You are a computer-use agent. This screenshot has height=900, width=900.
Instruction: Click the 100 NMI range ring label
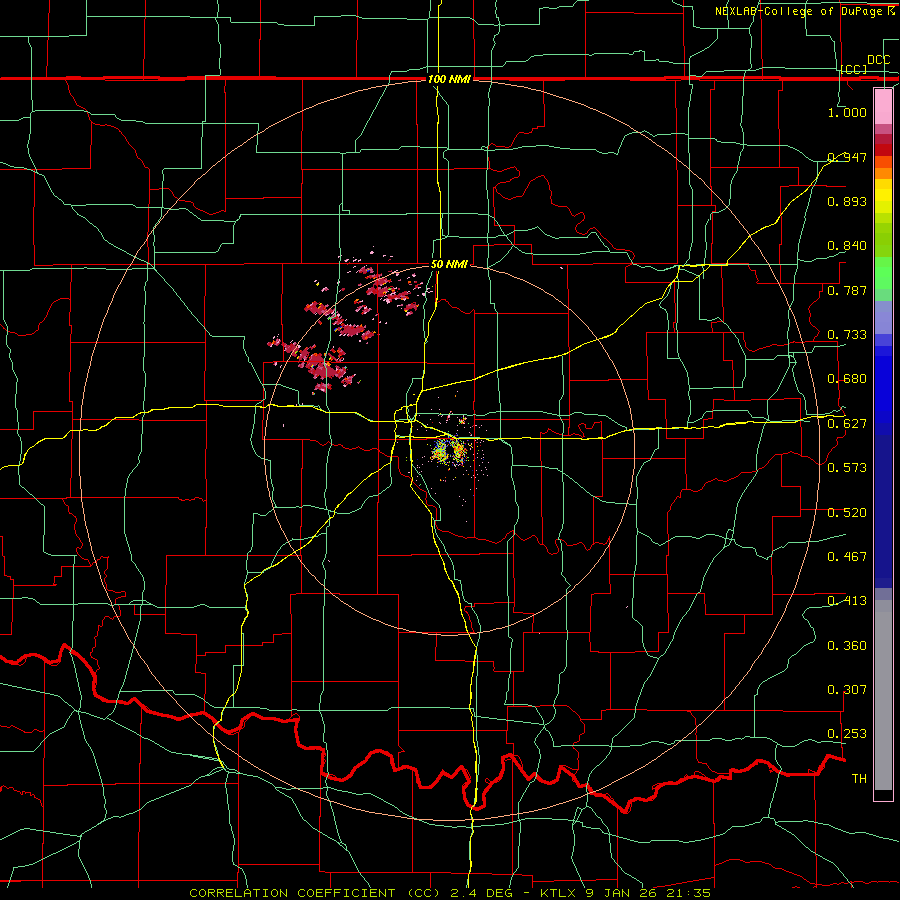[449, 79]
